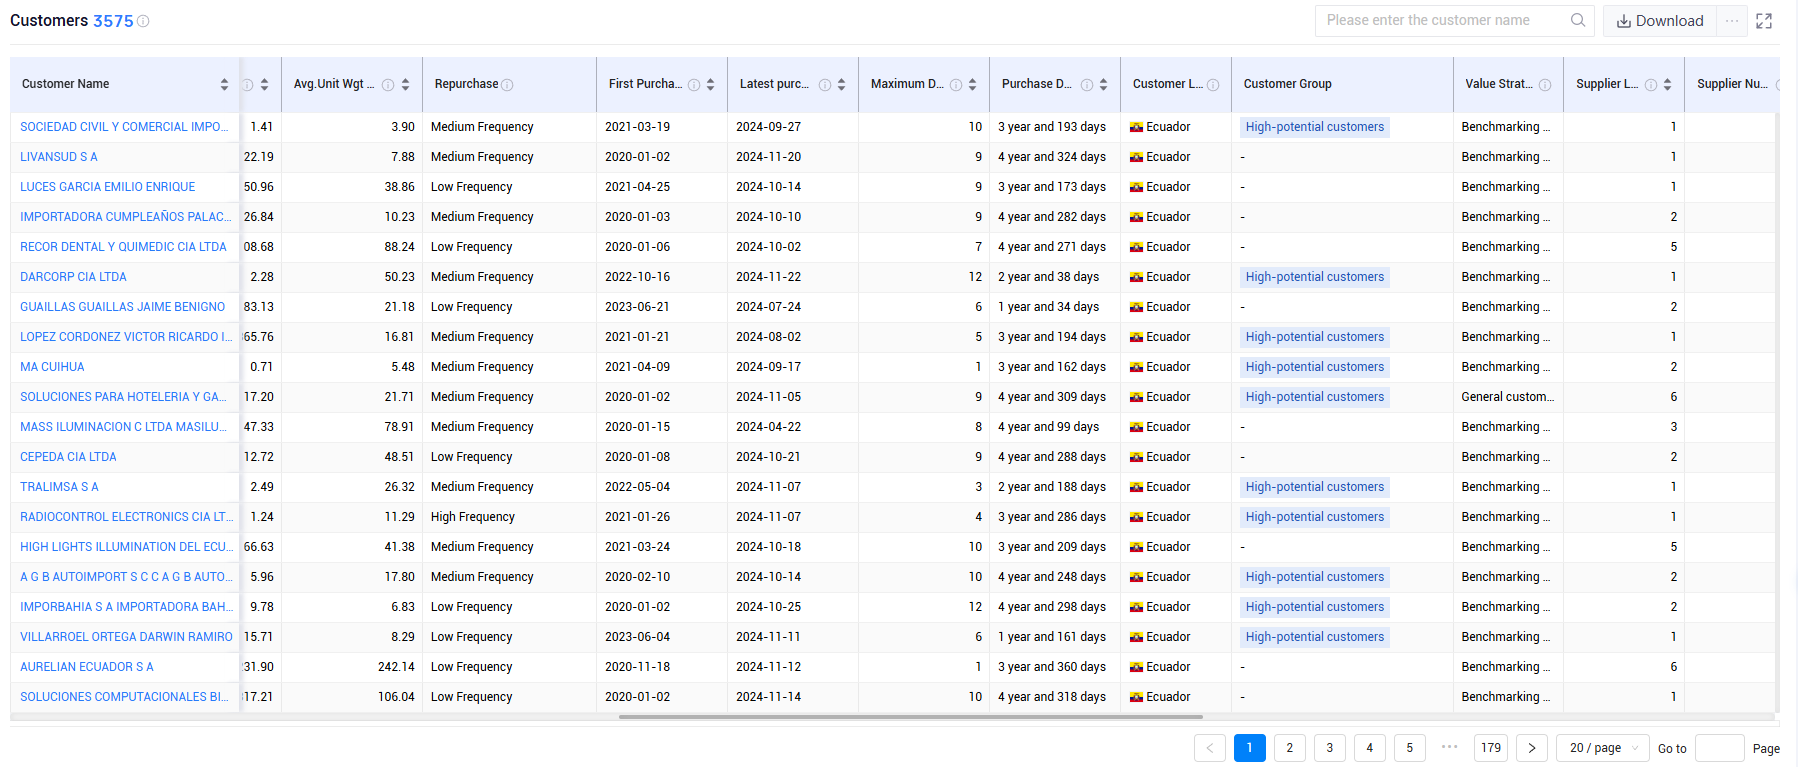Sort the Avg.Unit Wgt column

pos(405,85)
